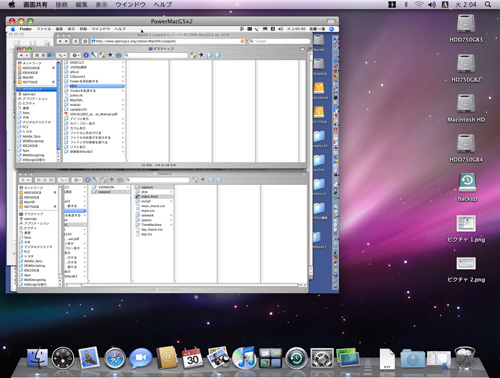Launch Mail from the Dock
The width and height of the screenshot is (500, 378).
pyautogui.click(x=89, y=357)
